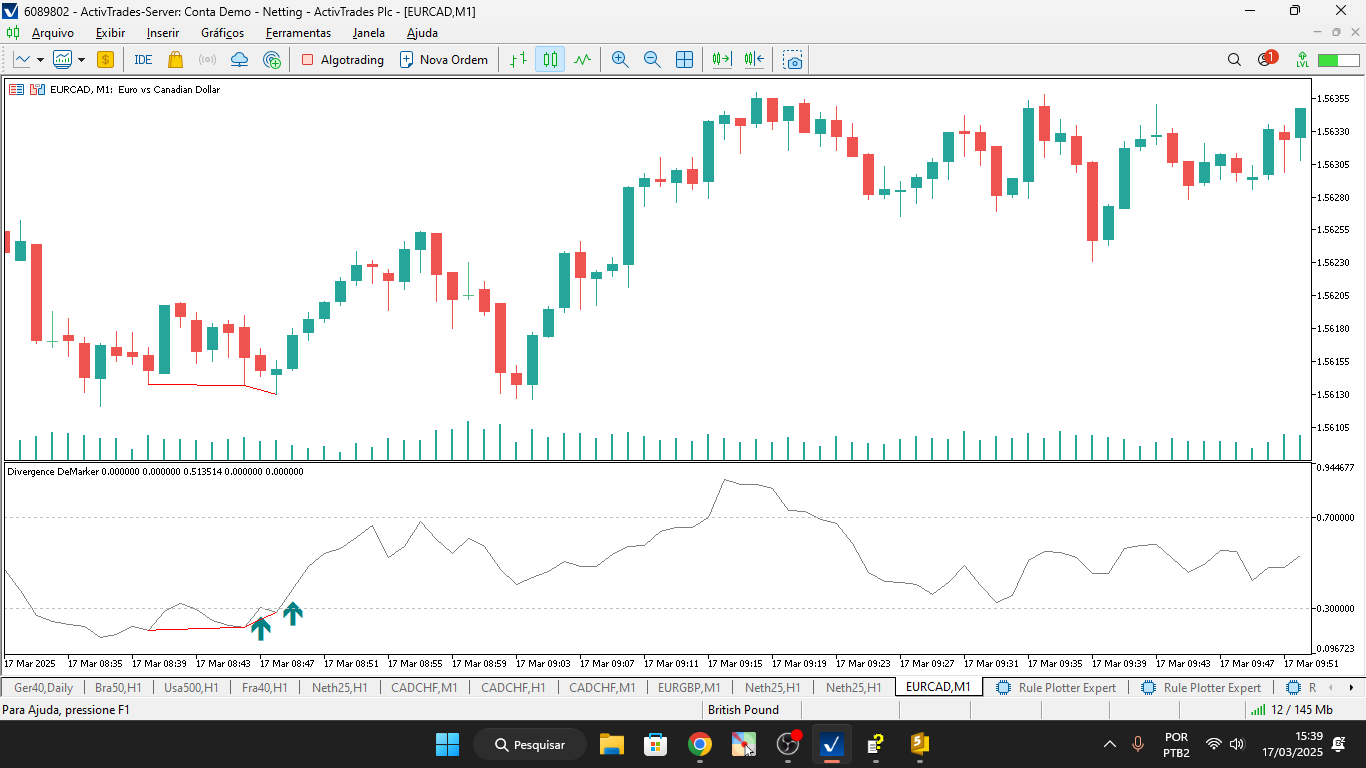This screenshot has width=1366, height=768.
Task: Zoom in on the chart
Action: [620, 59]
